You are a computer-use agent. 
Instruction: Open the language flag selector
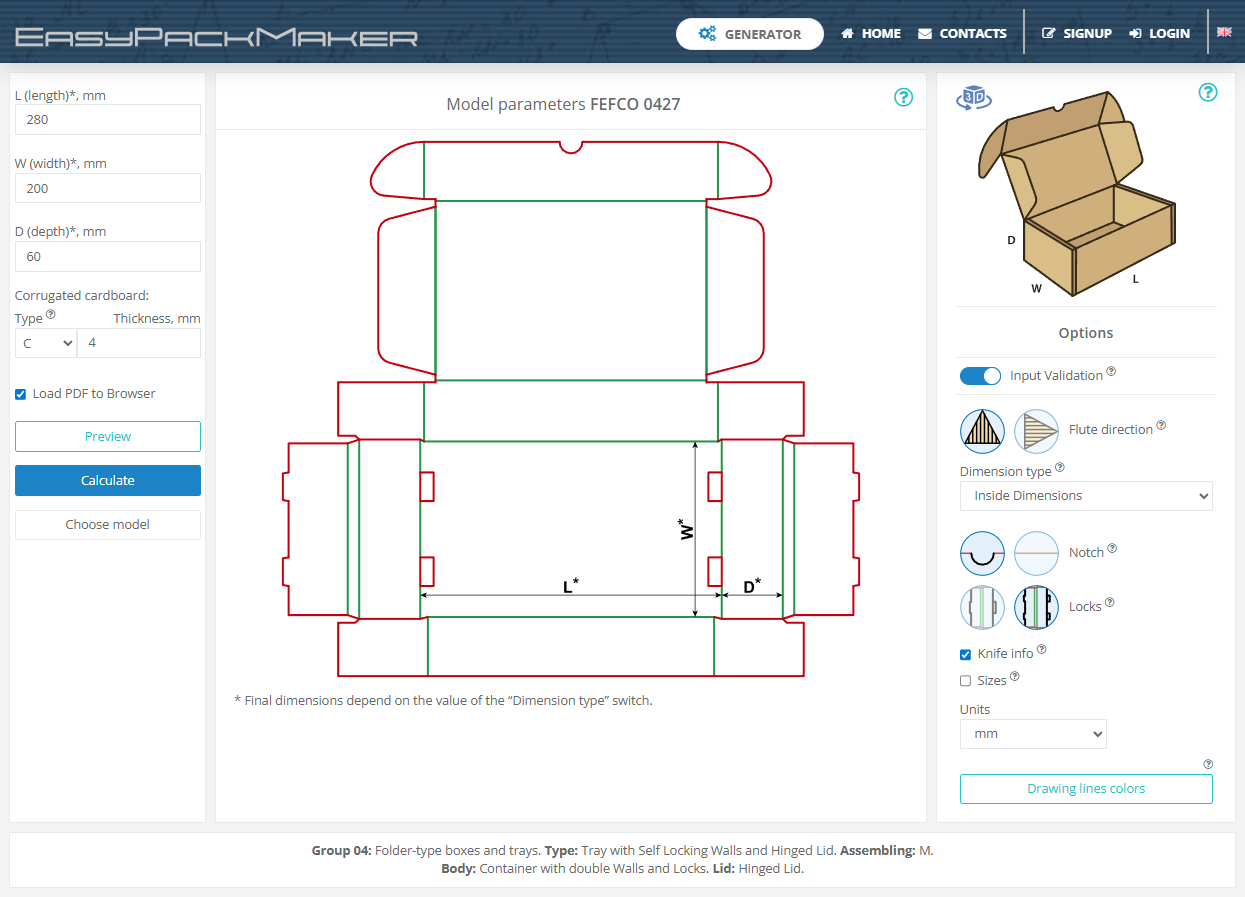[1224, 32]
